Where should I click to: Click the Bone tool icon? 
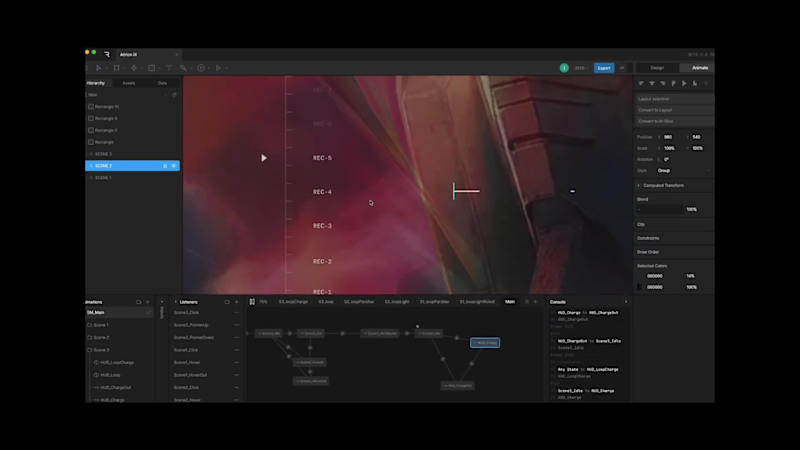(x=183, y=68)
